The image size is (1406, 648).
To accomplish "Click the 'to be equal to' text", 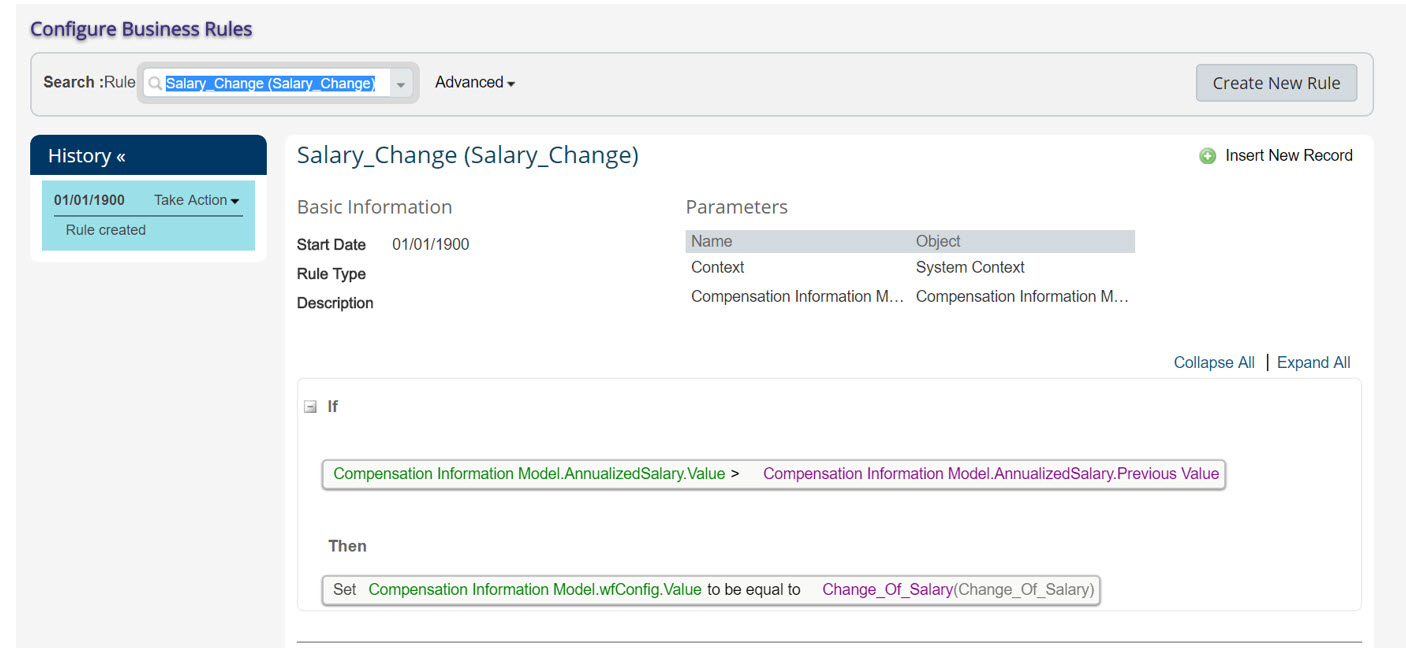I will 754,590.
